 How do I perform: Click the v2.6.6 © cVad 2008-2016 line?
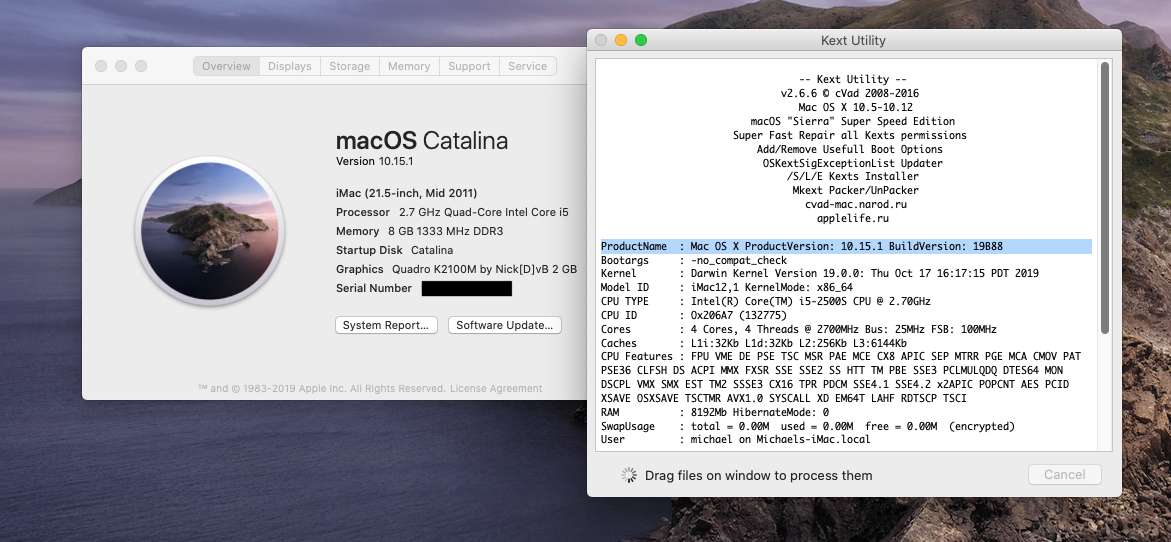(x=850, y=93)
